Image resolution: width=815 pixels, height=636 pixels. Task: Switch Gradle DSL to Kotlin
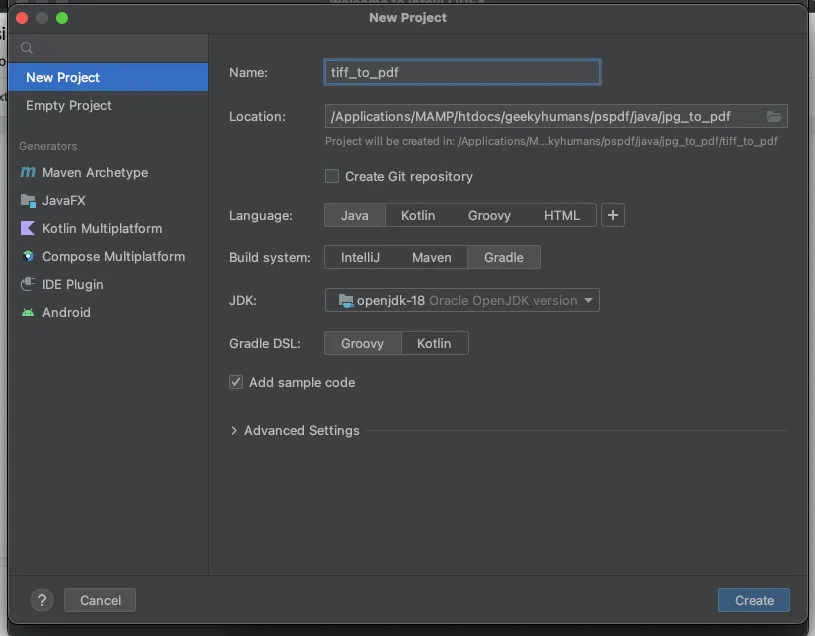pos(435,343)
